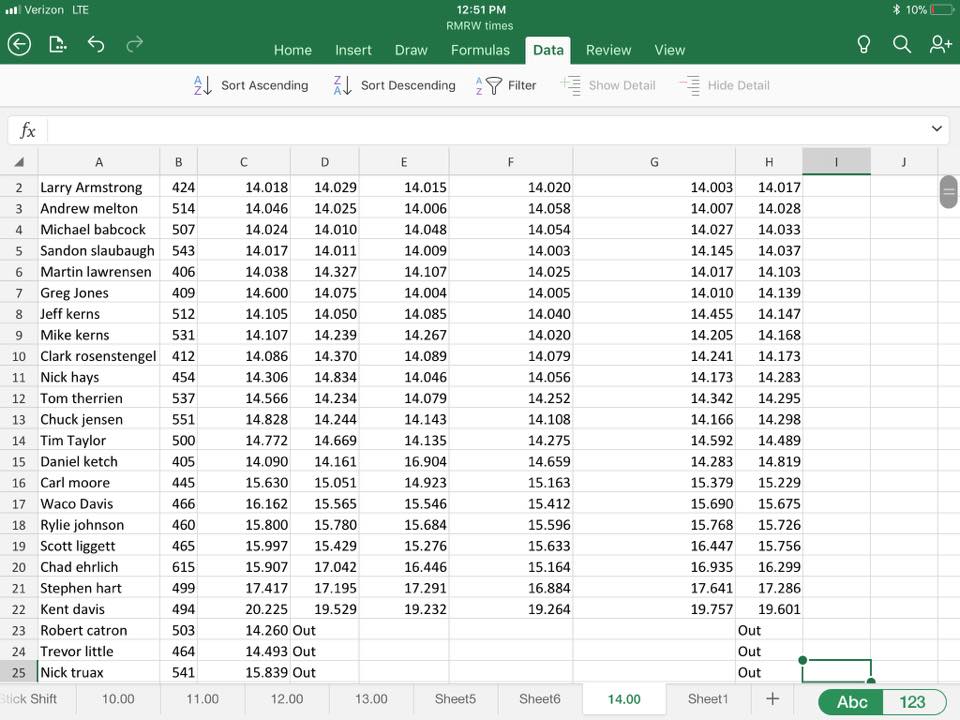The image size is (960, 720).
Task: Grab the vertical scroll handle
Action: 948,192
